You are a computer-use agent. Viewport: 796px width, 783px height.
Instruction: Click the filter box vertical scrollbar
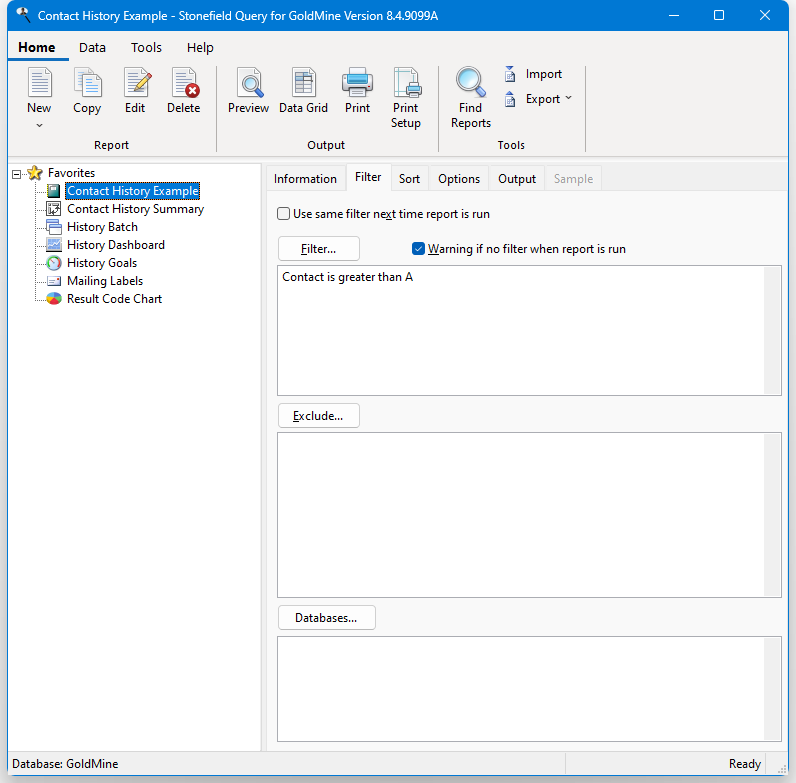tap(772, 330)
